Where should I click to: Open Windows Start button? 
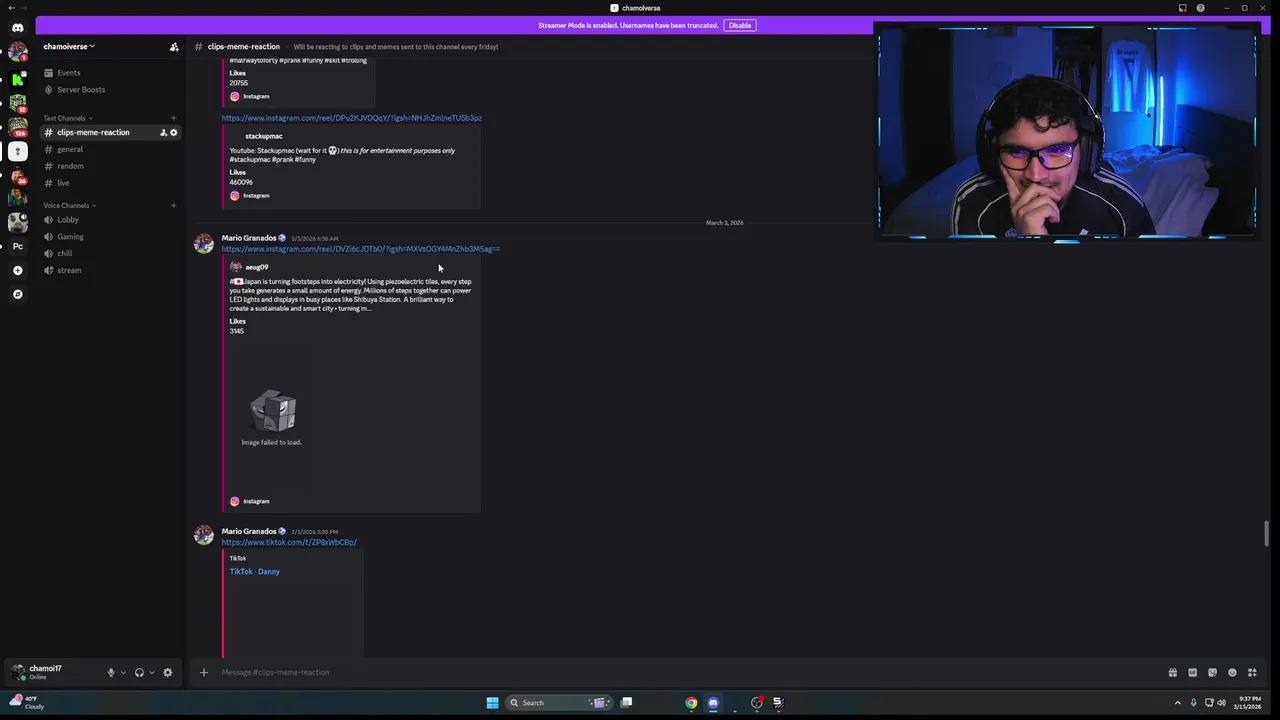tap(492, 703)
